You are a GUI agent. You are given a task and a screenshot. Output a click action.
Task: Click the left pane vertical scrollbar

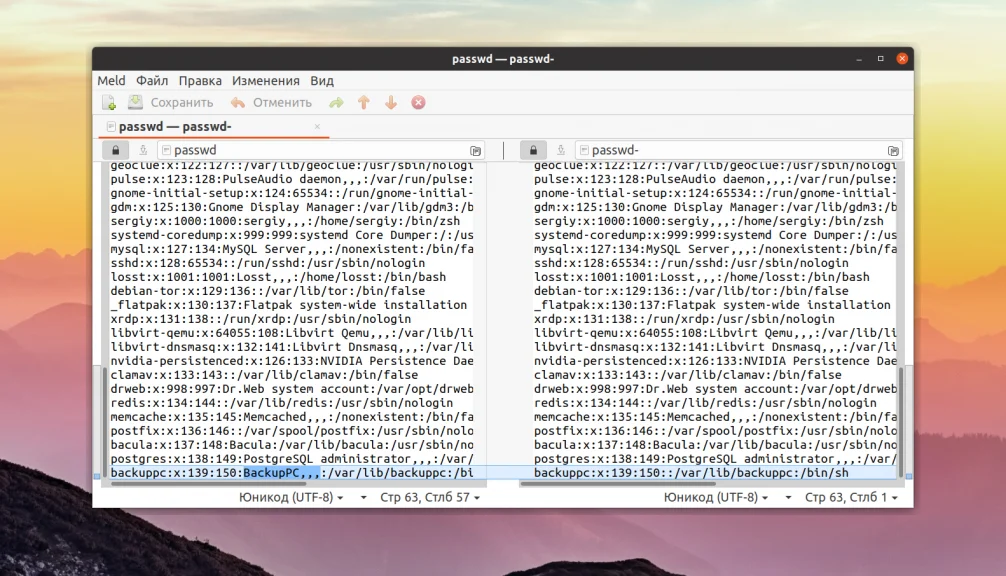click(x=105, y=421)
